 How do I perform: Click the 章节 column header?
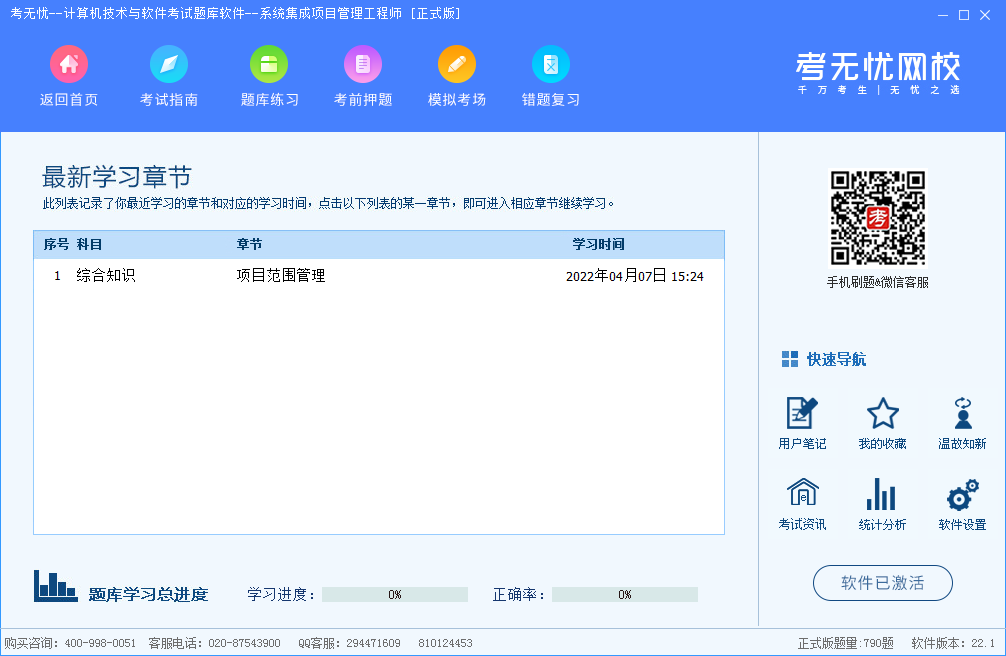coord(249,245)
